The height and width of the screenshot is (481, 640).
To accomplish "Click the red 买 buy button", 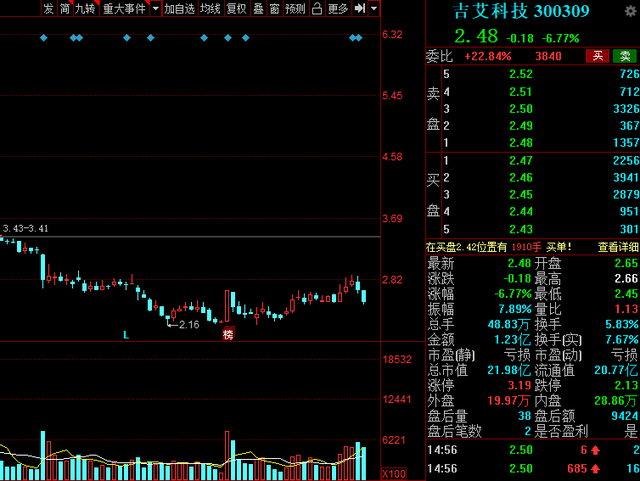I will (598, 56).
